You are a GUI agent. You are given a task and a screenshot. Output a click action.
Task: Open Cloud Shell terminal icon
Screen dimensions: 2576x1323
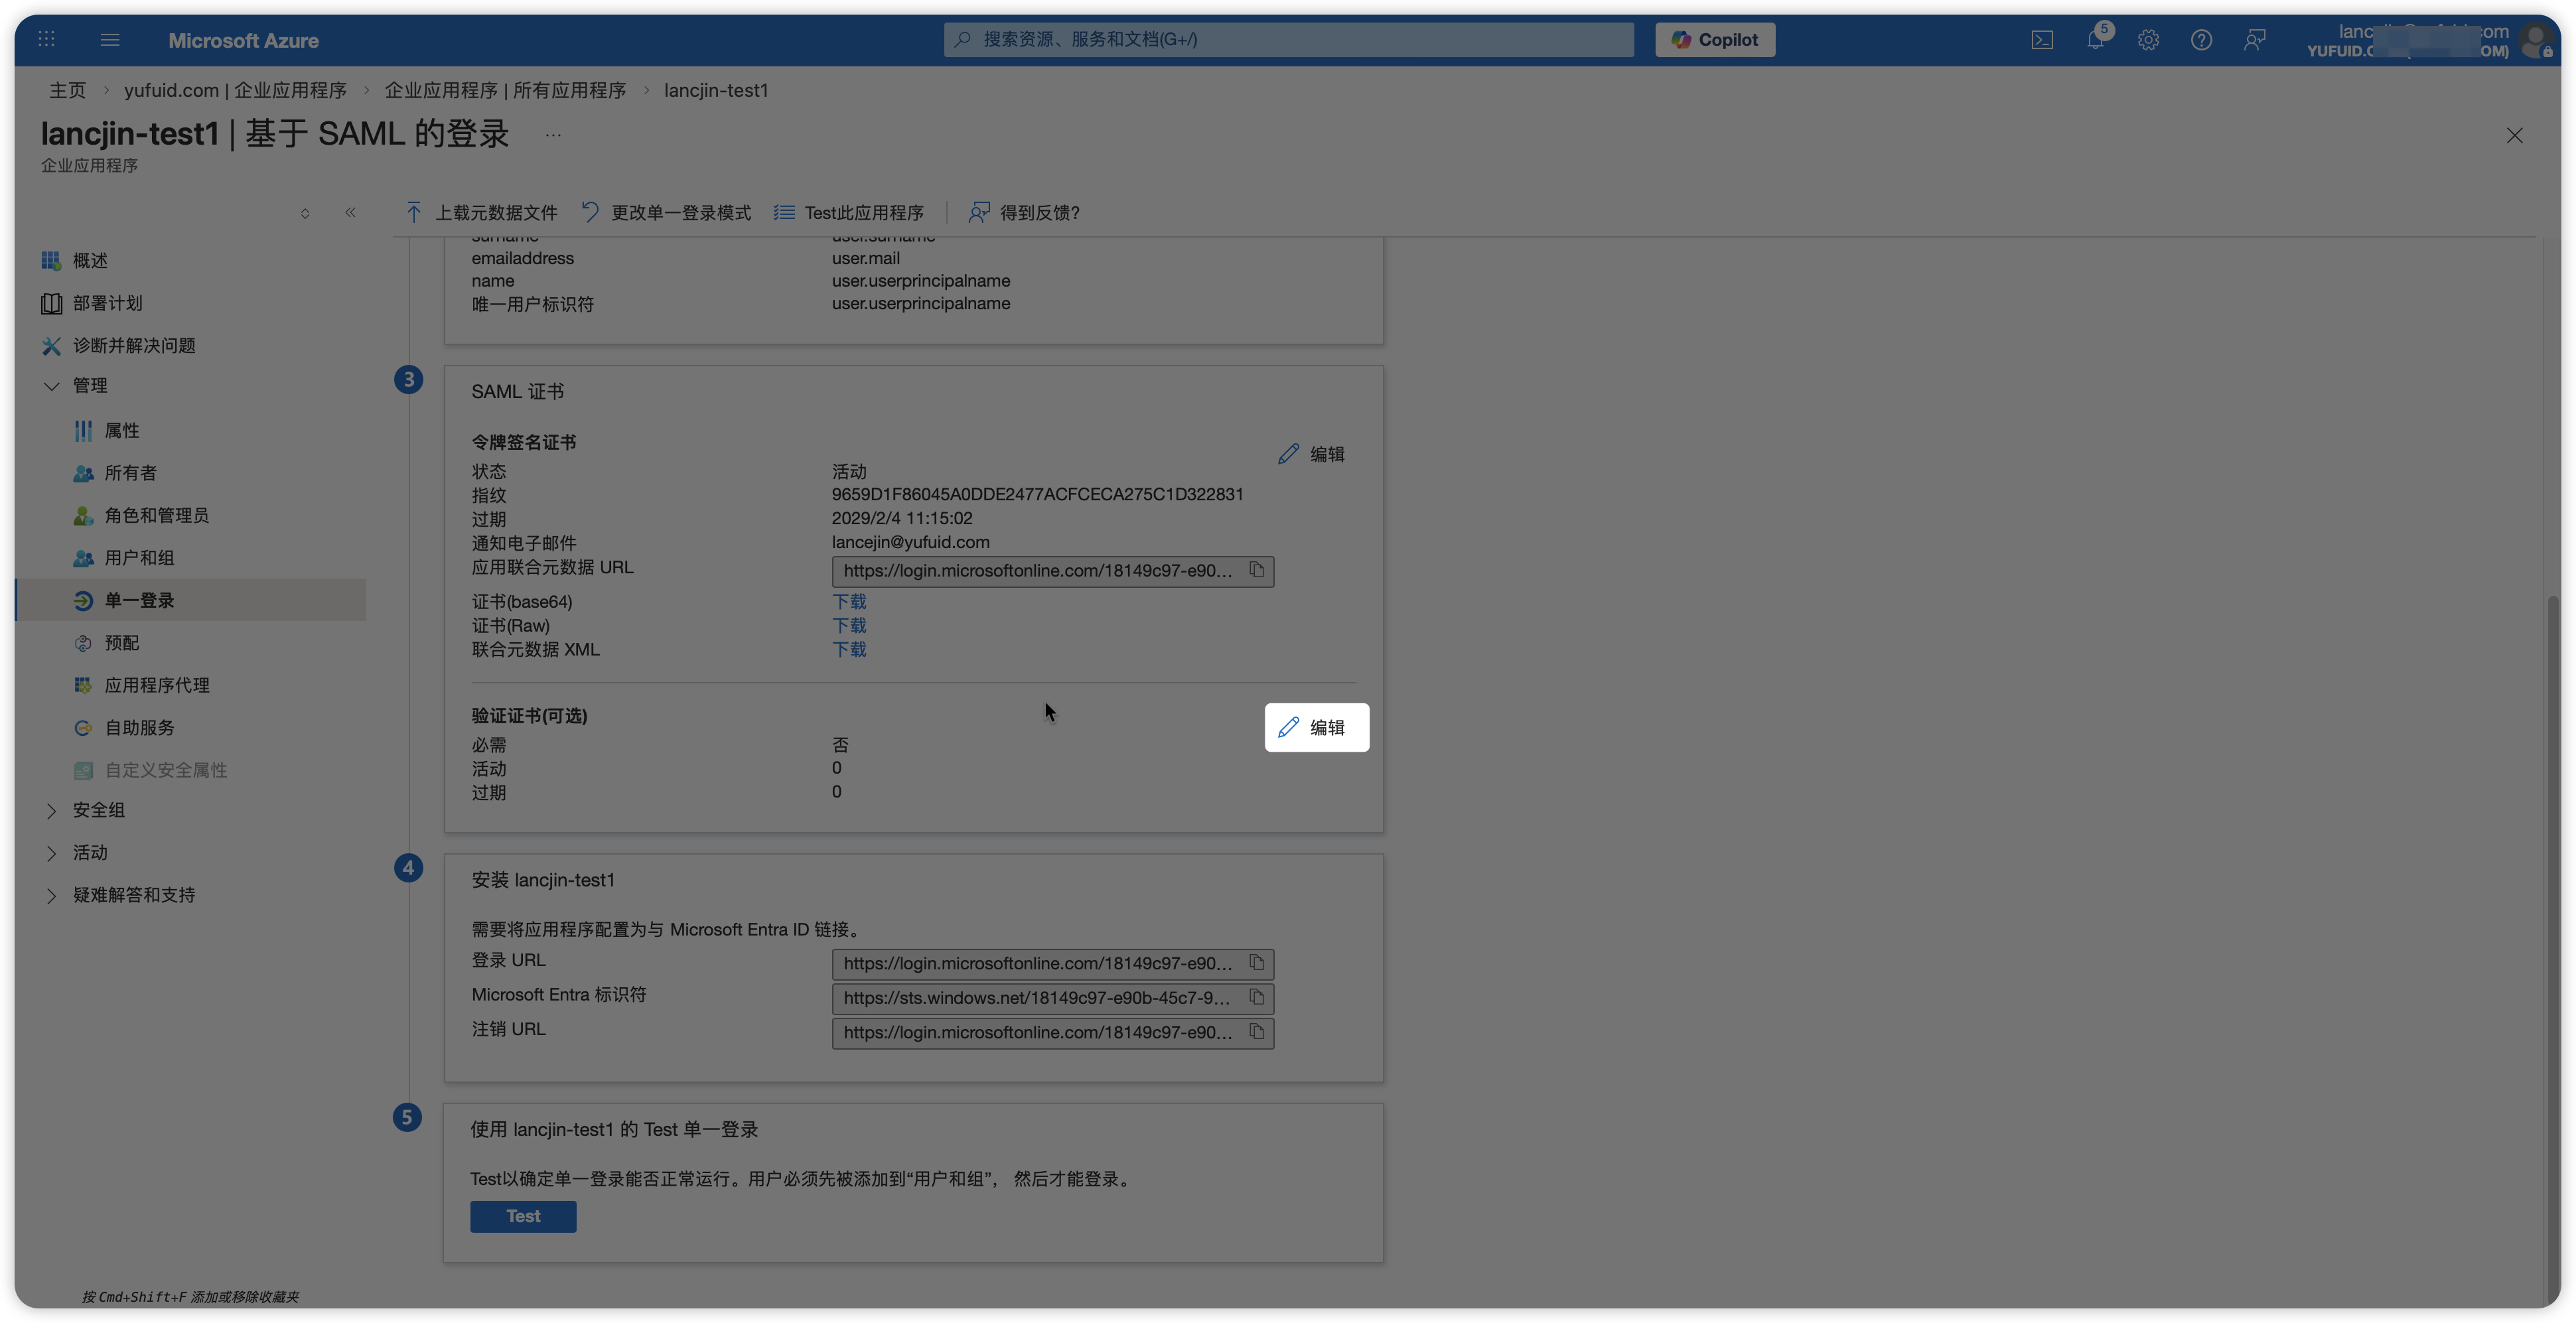[2042, 40]
